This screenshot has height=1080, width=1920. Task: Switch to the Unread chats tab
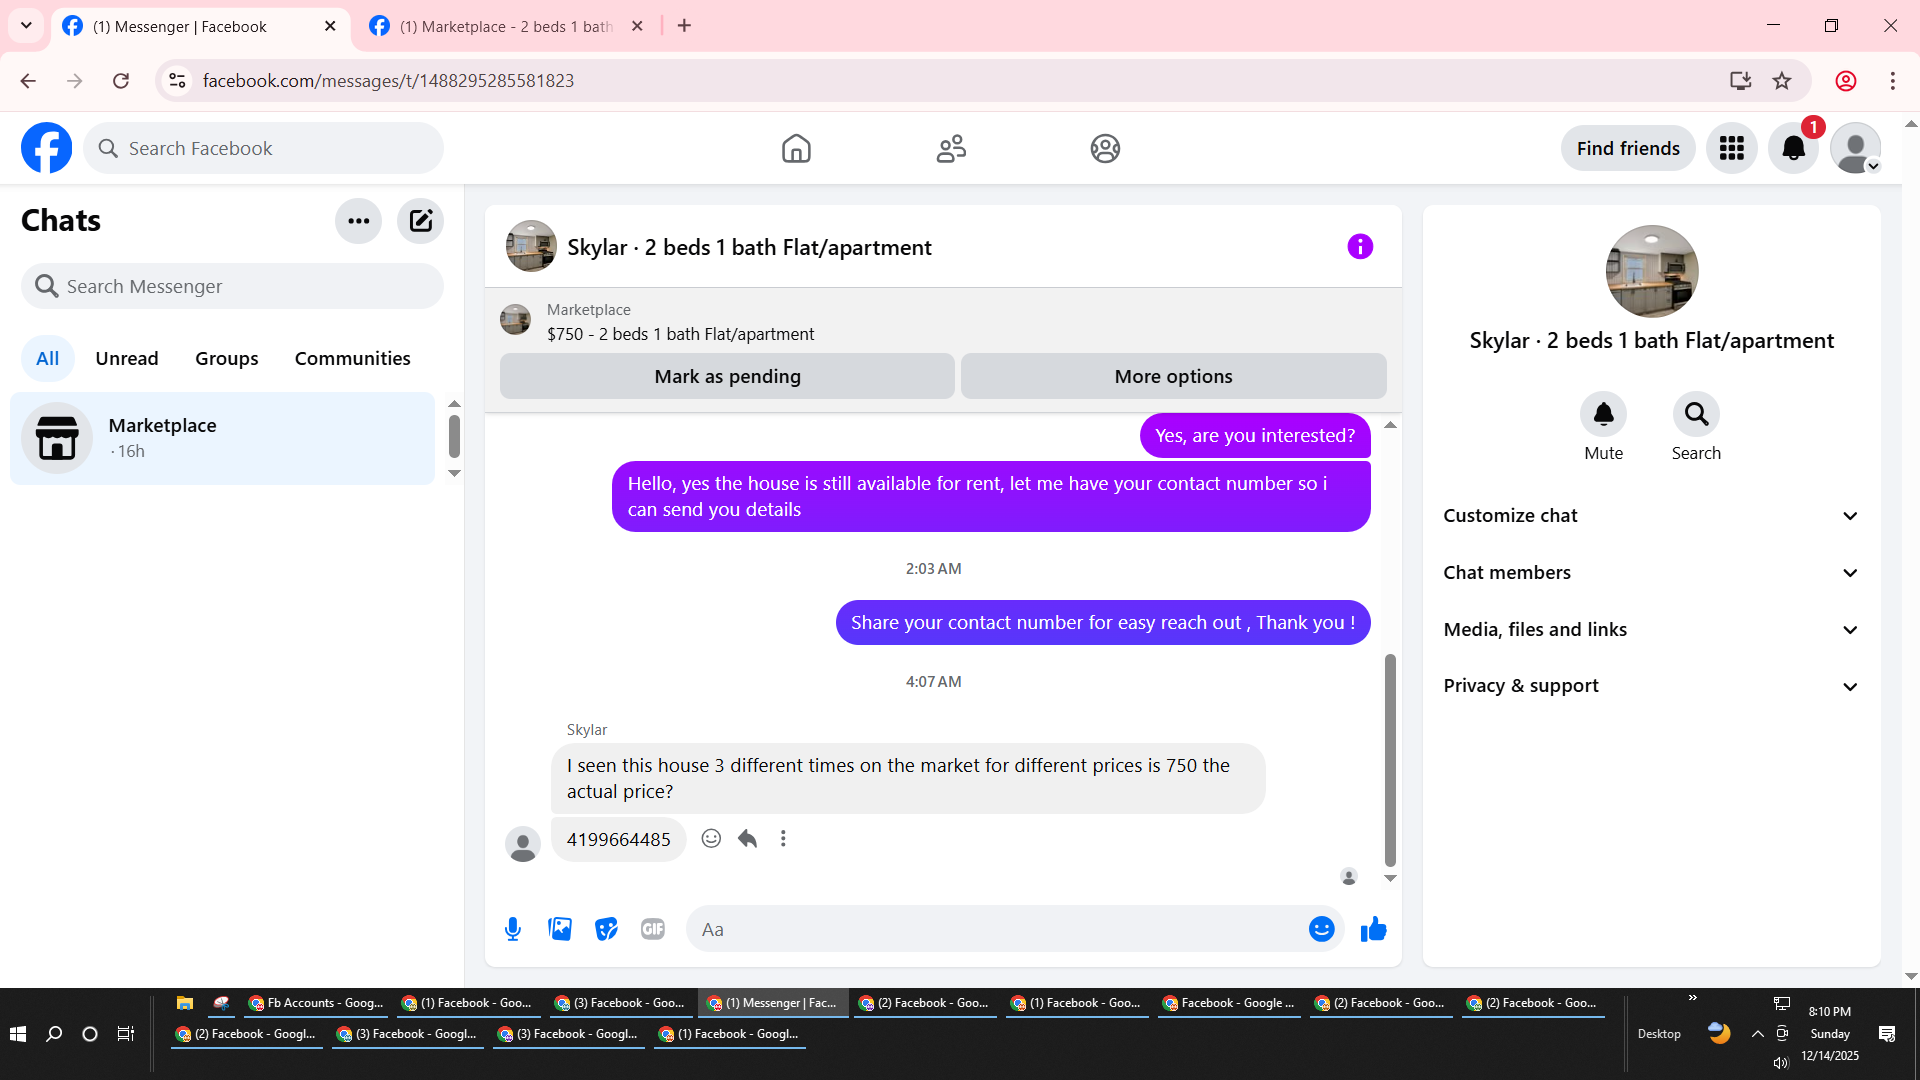point(127,358)
